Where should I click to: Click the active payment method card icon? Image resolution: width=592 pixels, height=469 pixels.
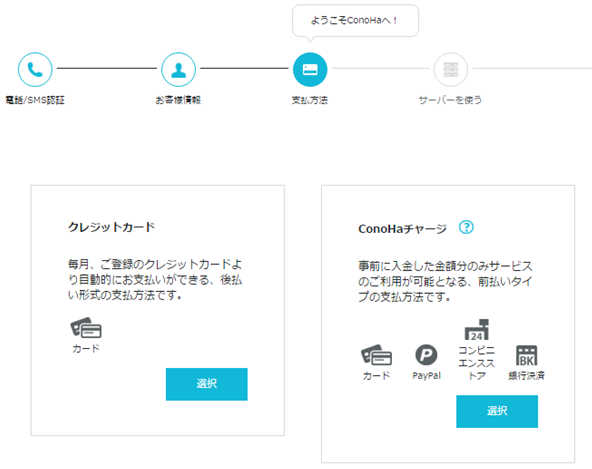pos(310,69)
